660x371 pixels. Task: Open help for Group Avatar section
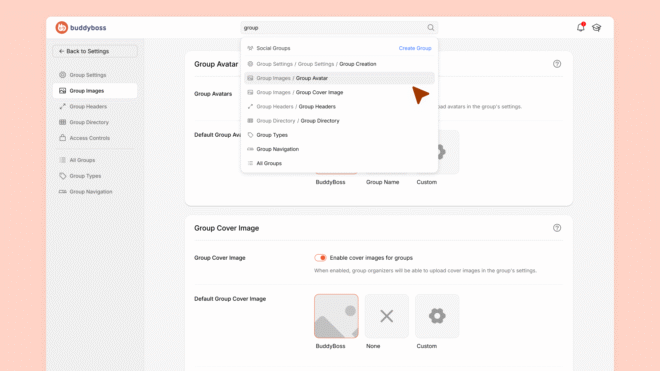tap(557, 64)
